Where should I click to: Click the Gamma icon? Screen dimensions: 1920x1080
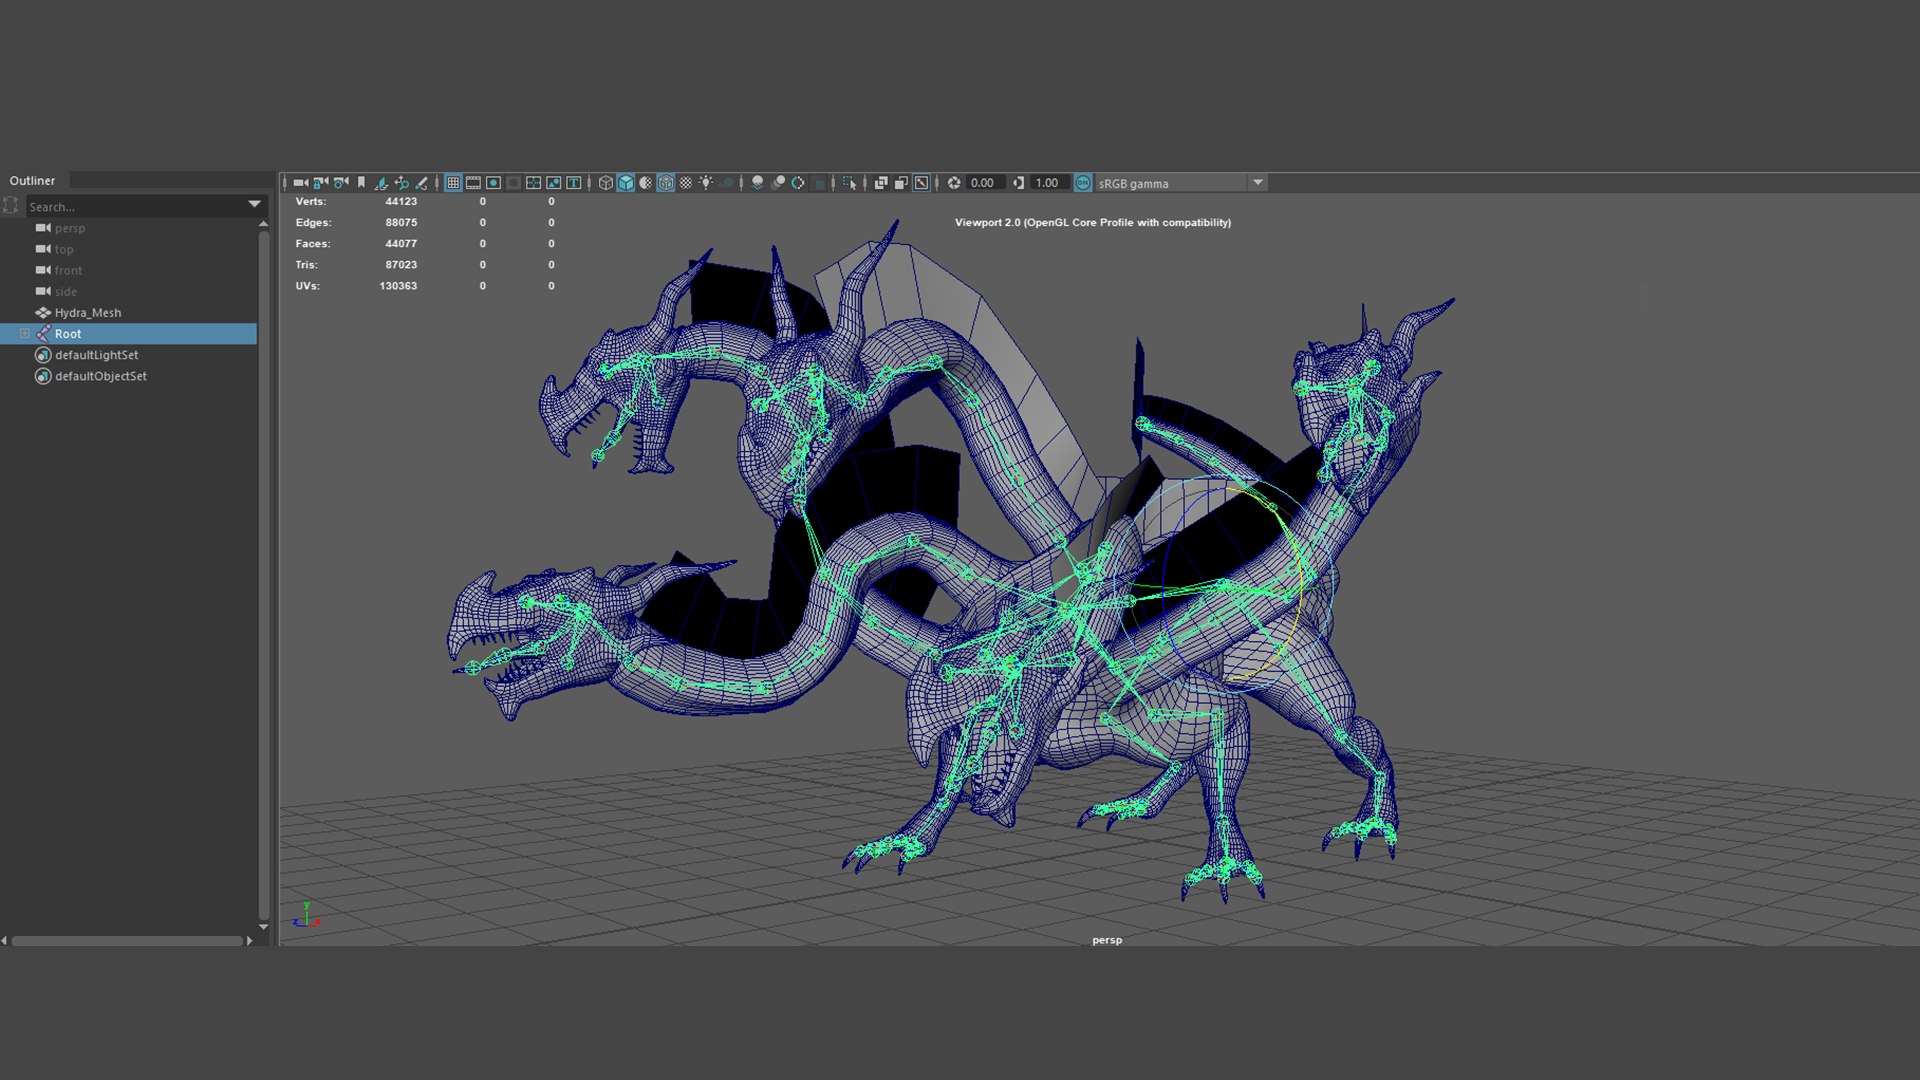(x=1018, y=183)
